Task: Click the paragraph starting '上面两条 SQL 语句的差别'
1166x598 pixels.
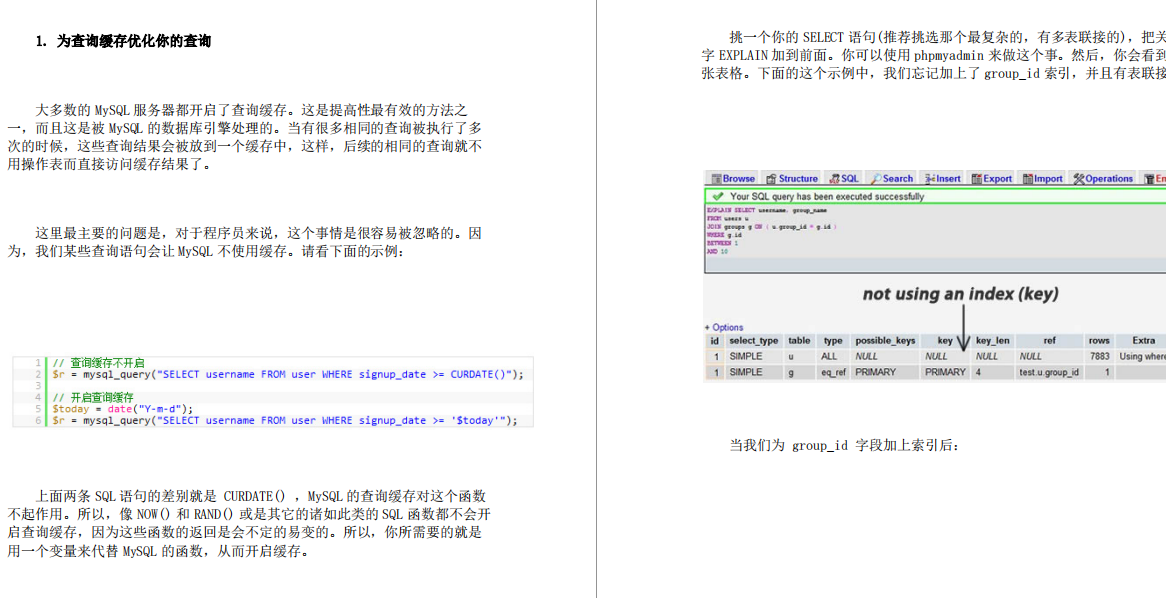Action: coord(248,524)
